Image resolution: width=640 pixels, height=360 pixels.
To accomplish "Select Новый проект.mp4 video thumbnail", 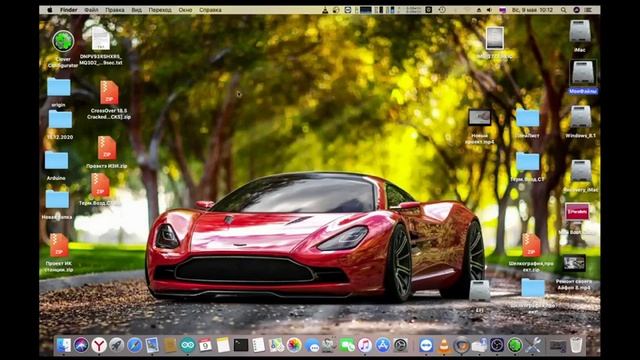I will click(480, 117).
